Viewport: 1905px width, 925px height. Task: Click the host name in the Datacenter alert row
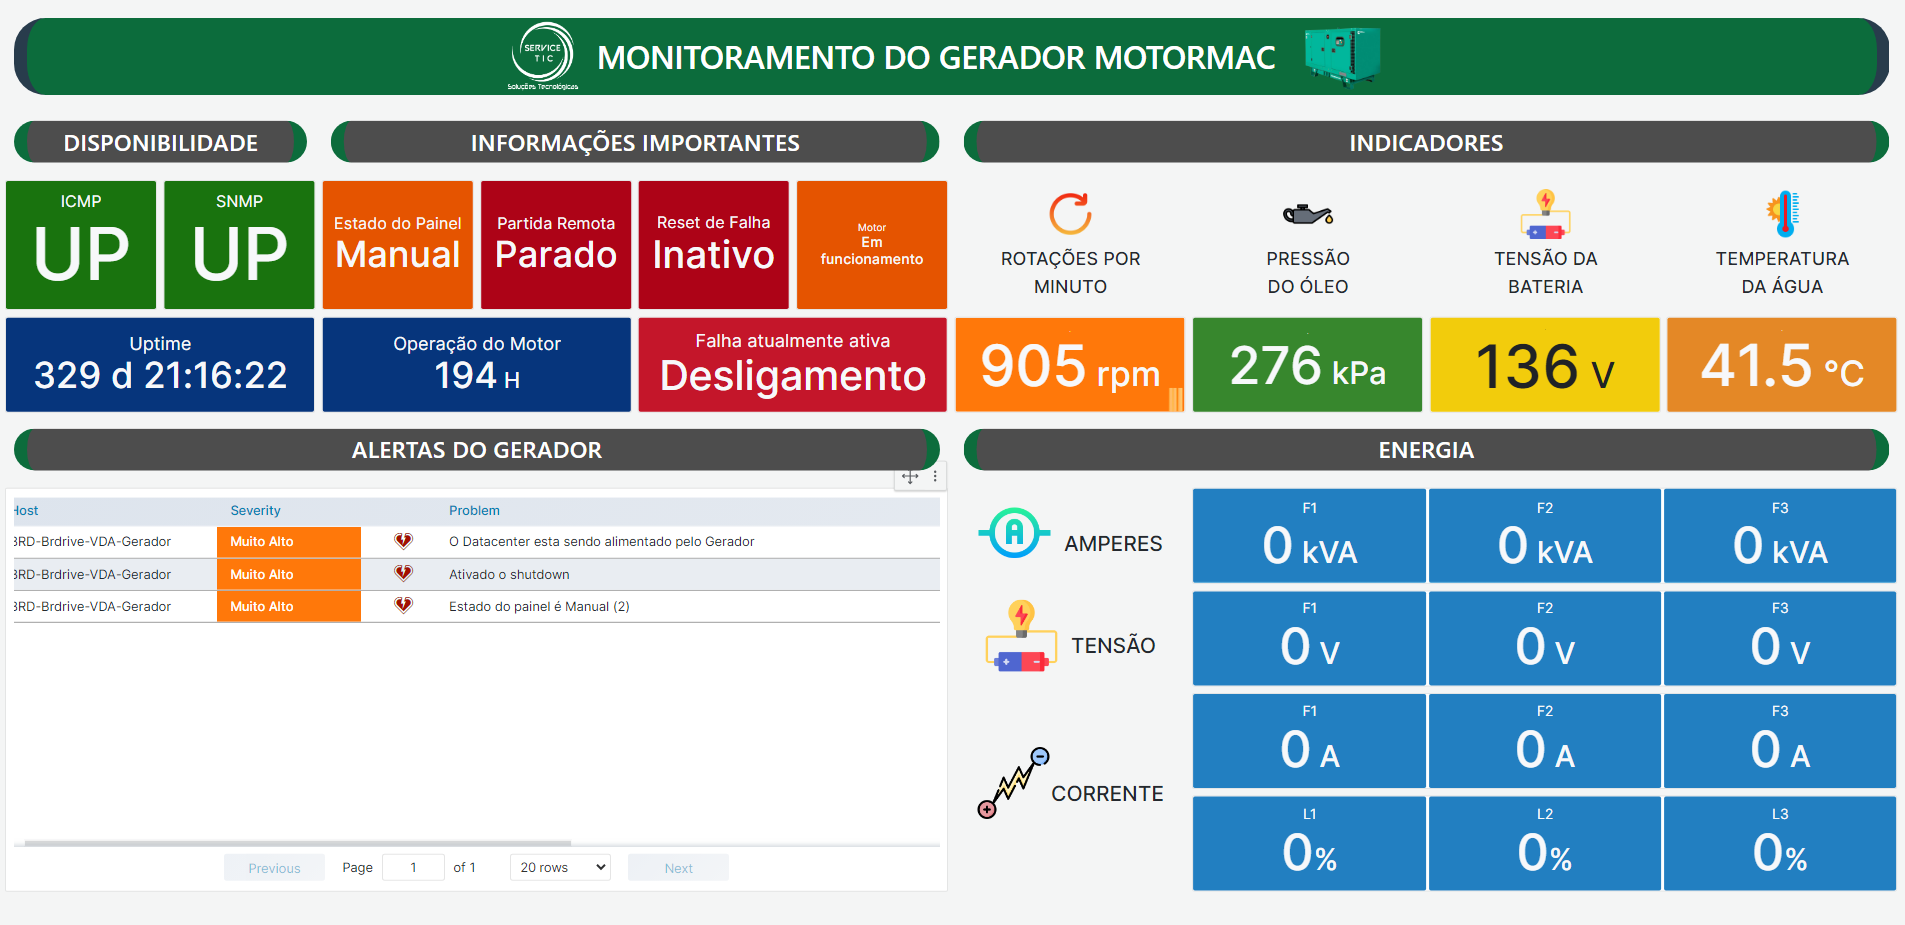click(92, 541)
